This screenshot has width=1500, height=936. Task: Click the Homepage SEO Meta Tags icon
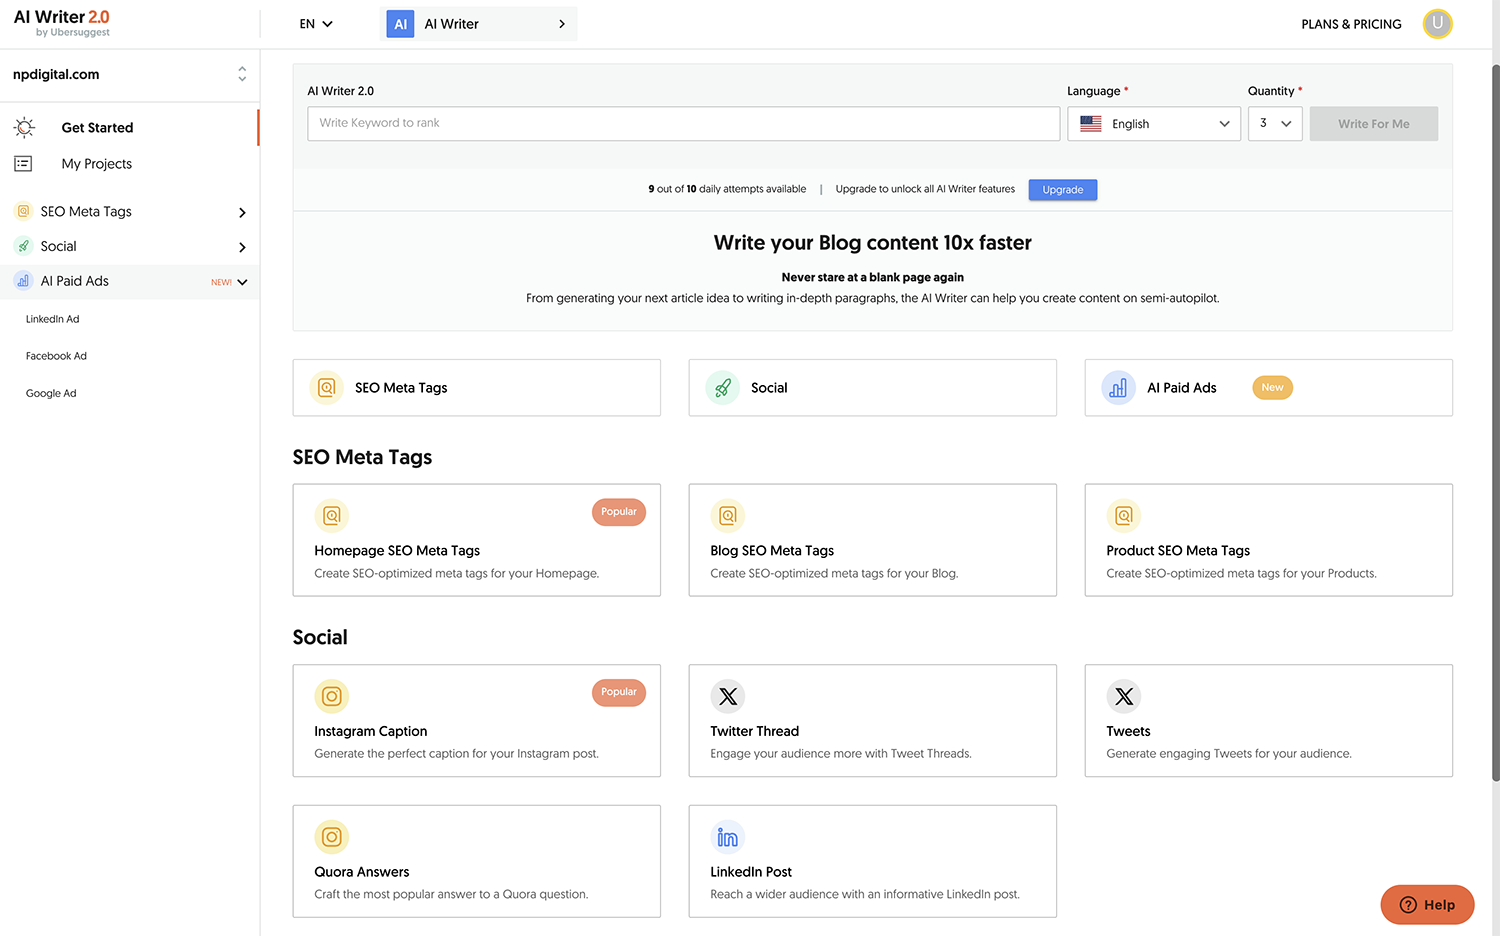(x=331, y=515)
